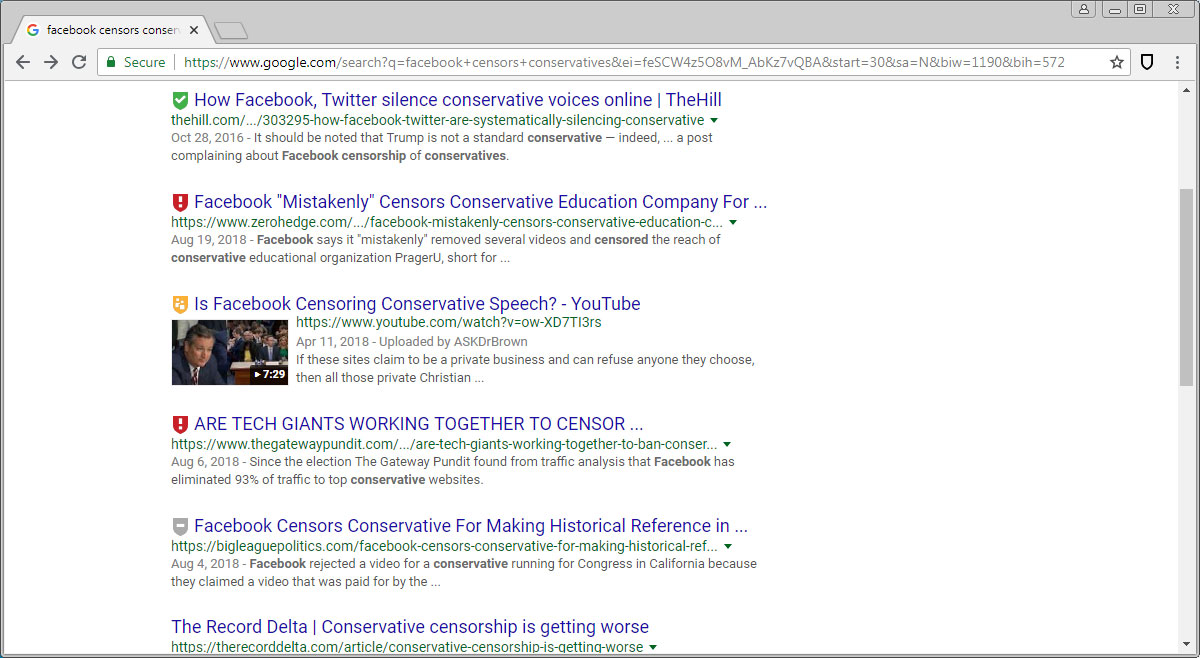
Task: Open 'Facebook Censors Conservative For Making Historical' link
Action: click(x=471, y=526)
